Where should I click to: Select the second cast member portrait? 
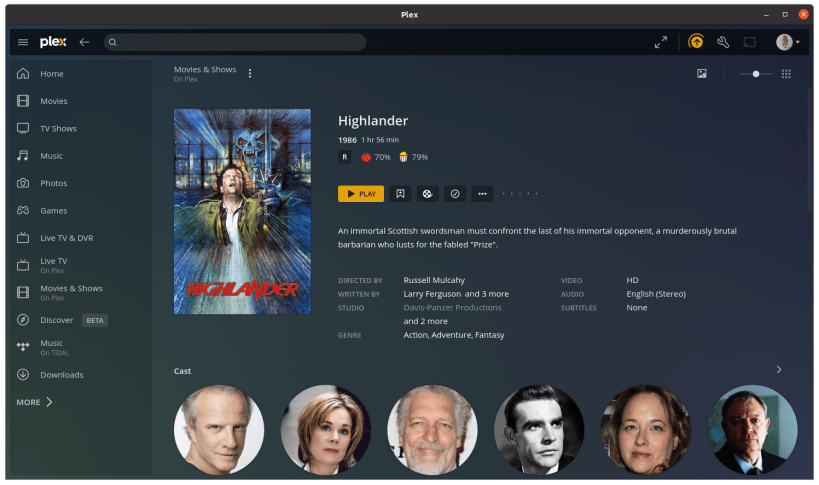click(x=325, y=430)
